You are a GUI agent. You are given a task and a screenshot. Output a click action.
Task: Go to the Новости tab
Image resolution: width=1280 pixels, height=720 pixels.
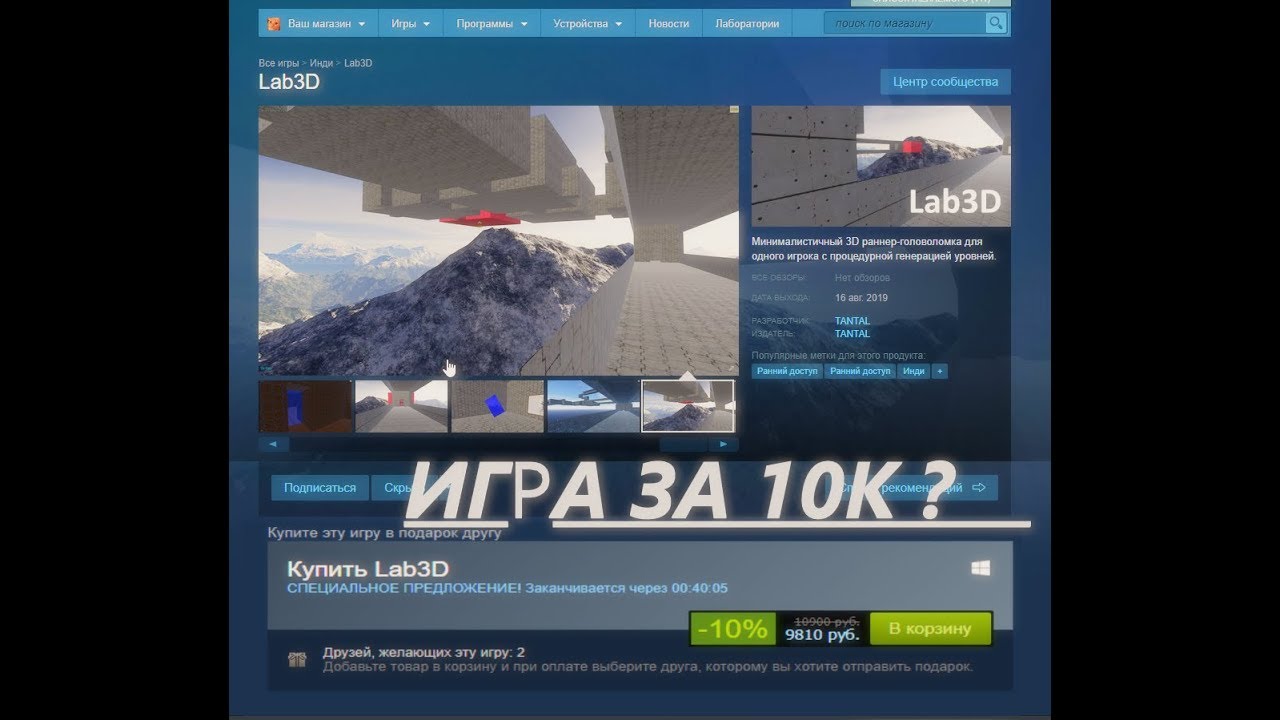(668, 24)
